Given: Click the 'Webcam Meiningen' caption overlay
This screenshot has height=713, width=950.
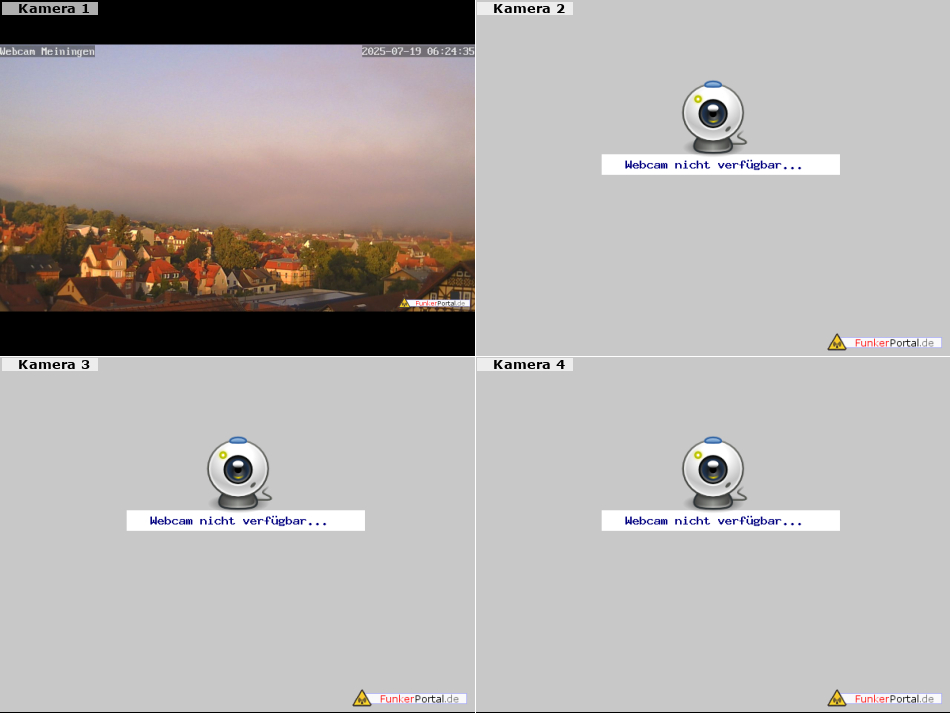Looking at the screenshot, I should (47, 51).
